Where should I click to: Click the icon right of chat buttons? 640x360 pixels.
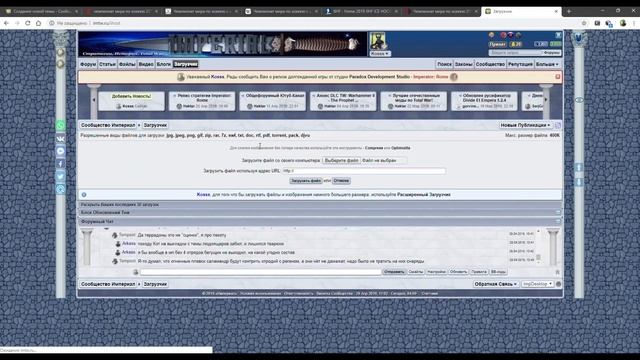(x=558, y=272)
